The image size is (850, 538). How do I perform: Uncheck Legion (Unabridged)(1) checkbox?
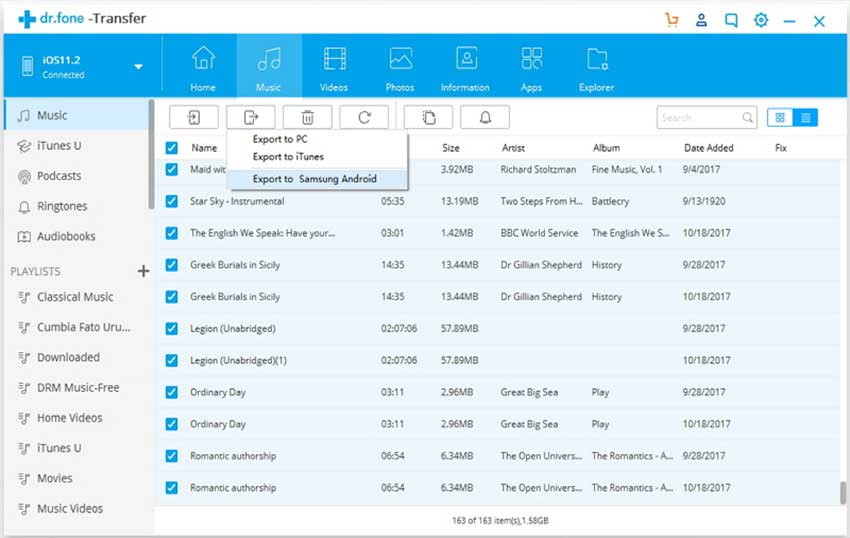(172, 360)
